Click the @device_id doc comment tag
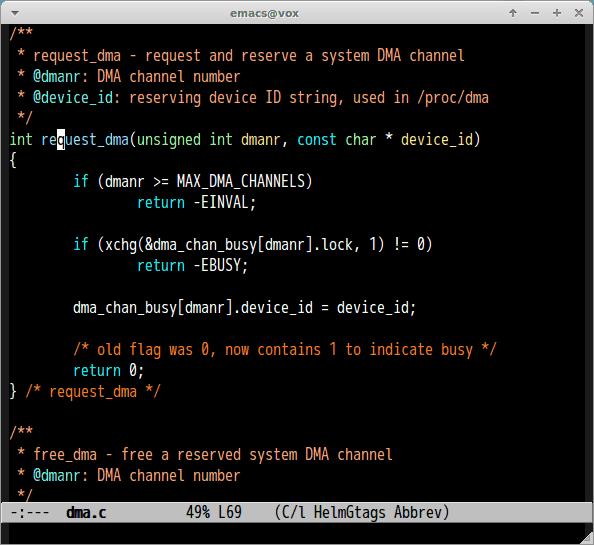 pos(73,98)
